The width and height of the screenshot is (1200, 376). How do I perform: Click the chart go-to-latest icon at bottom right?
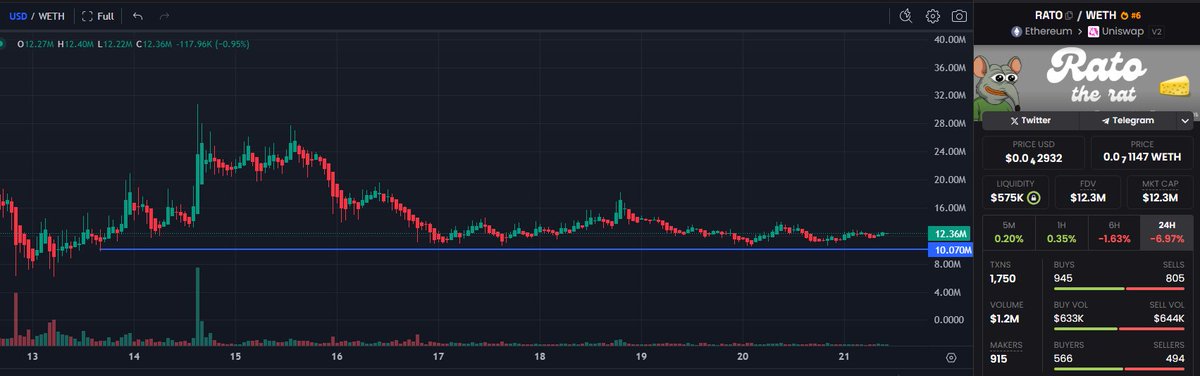tap(951, 357)
